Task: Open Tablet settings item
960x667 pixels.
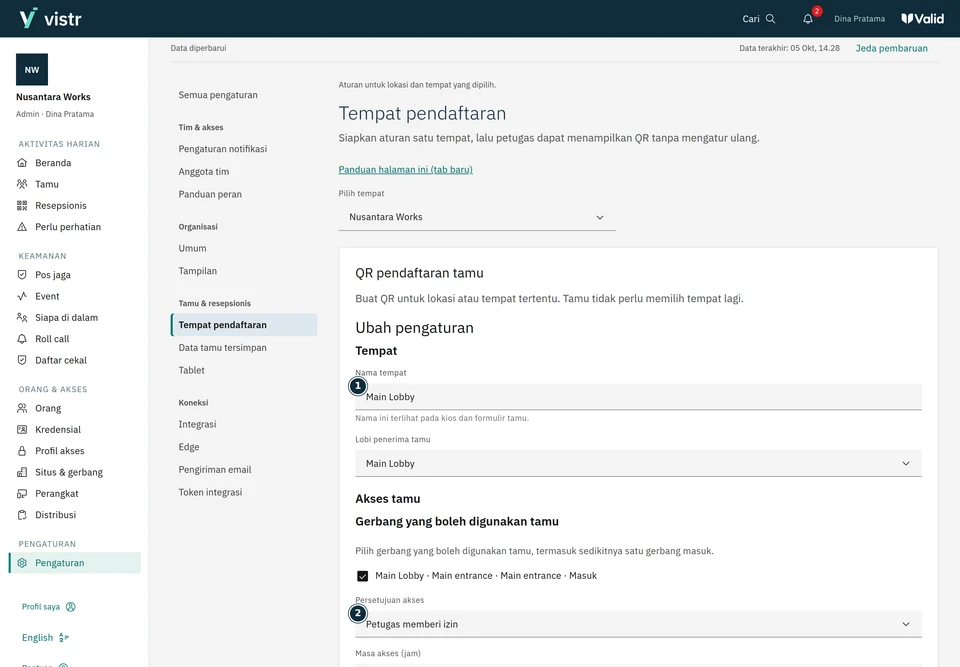Action: point(192,371)
